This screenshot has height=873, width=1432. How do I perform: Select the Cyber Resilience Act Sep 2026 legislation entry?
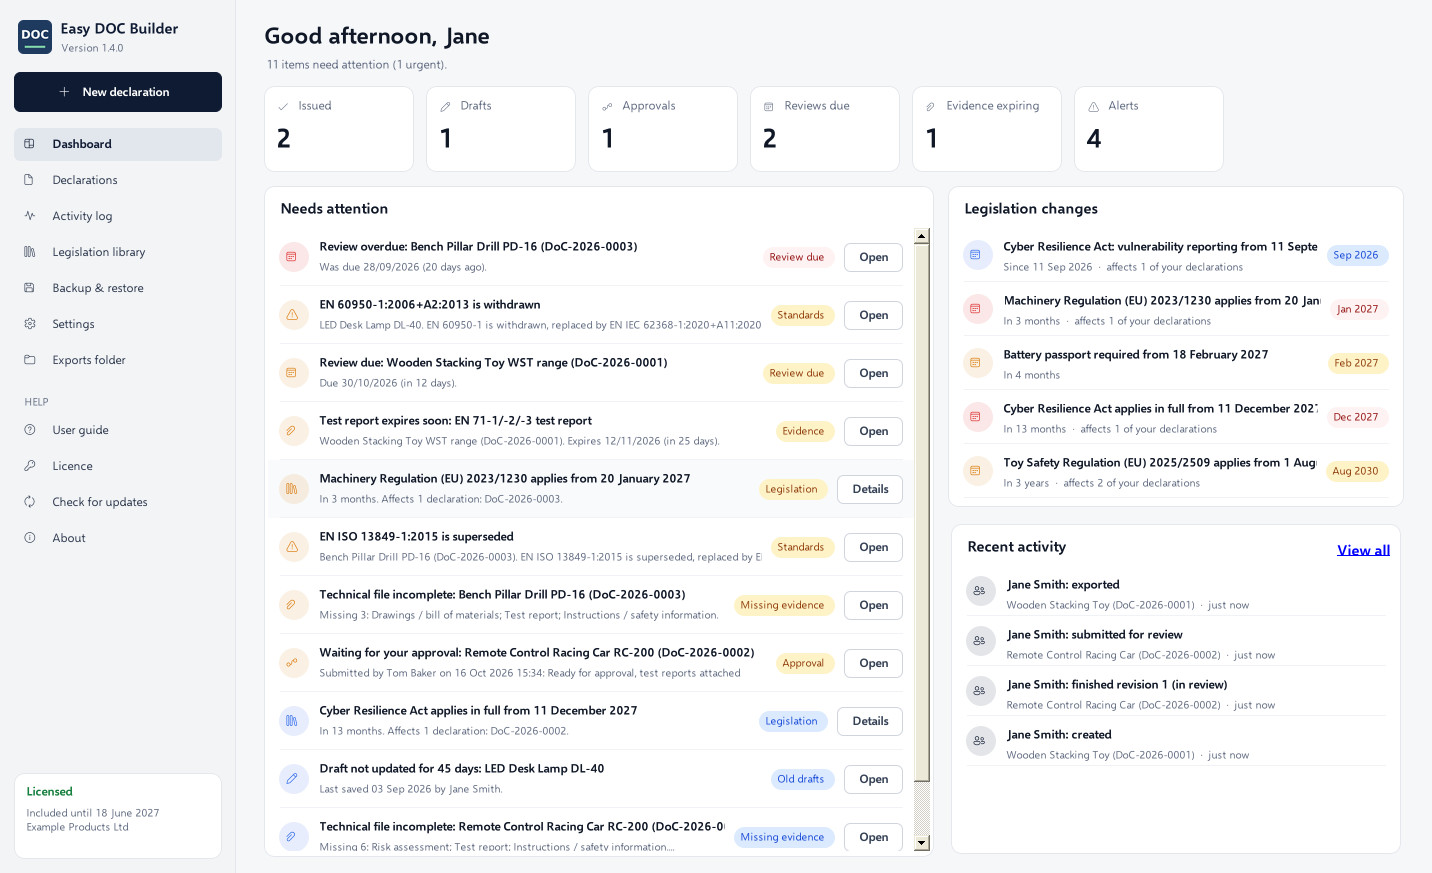click(x=1176, y=256)
